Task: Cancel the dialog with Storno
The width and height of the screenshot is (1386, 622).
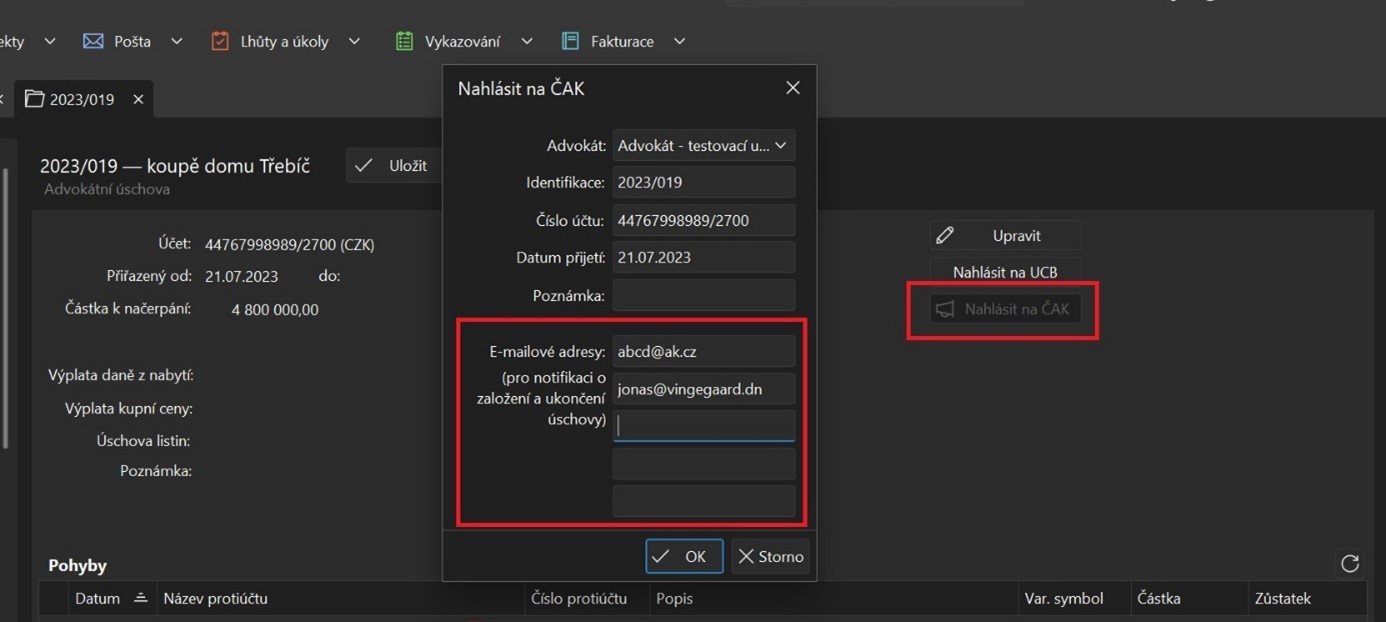Action: 770,557
